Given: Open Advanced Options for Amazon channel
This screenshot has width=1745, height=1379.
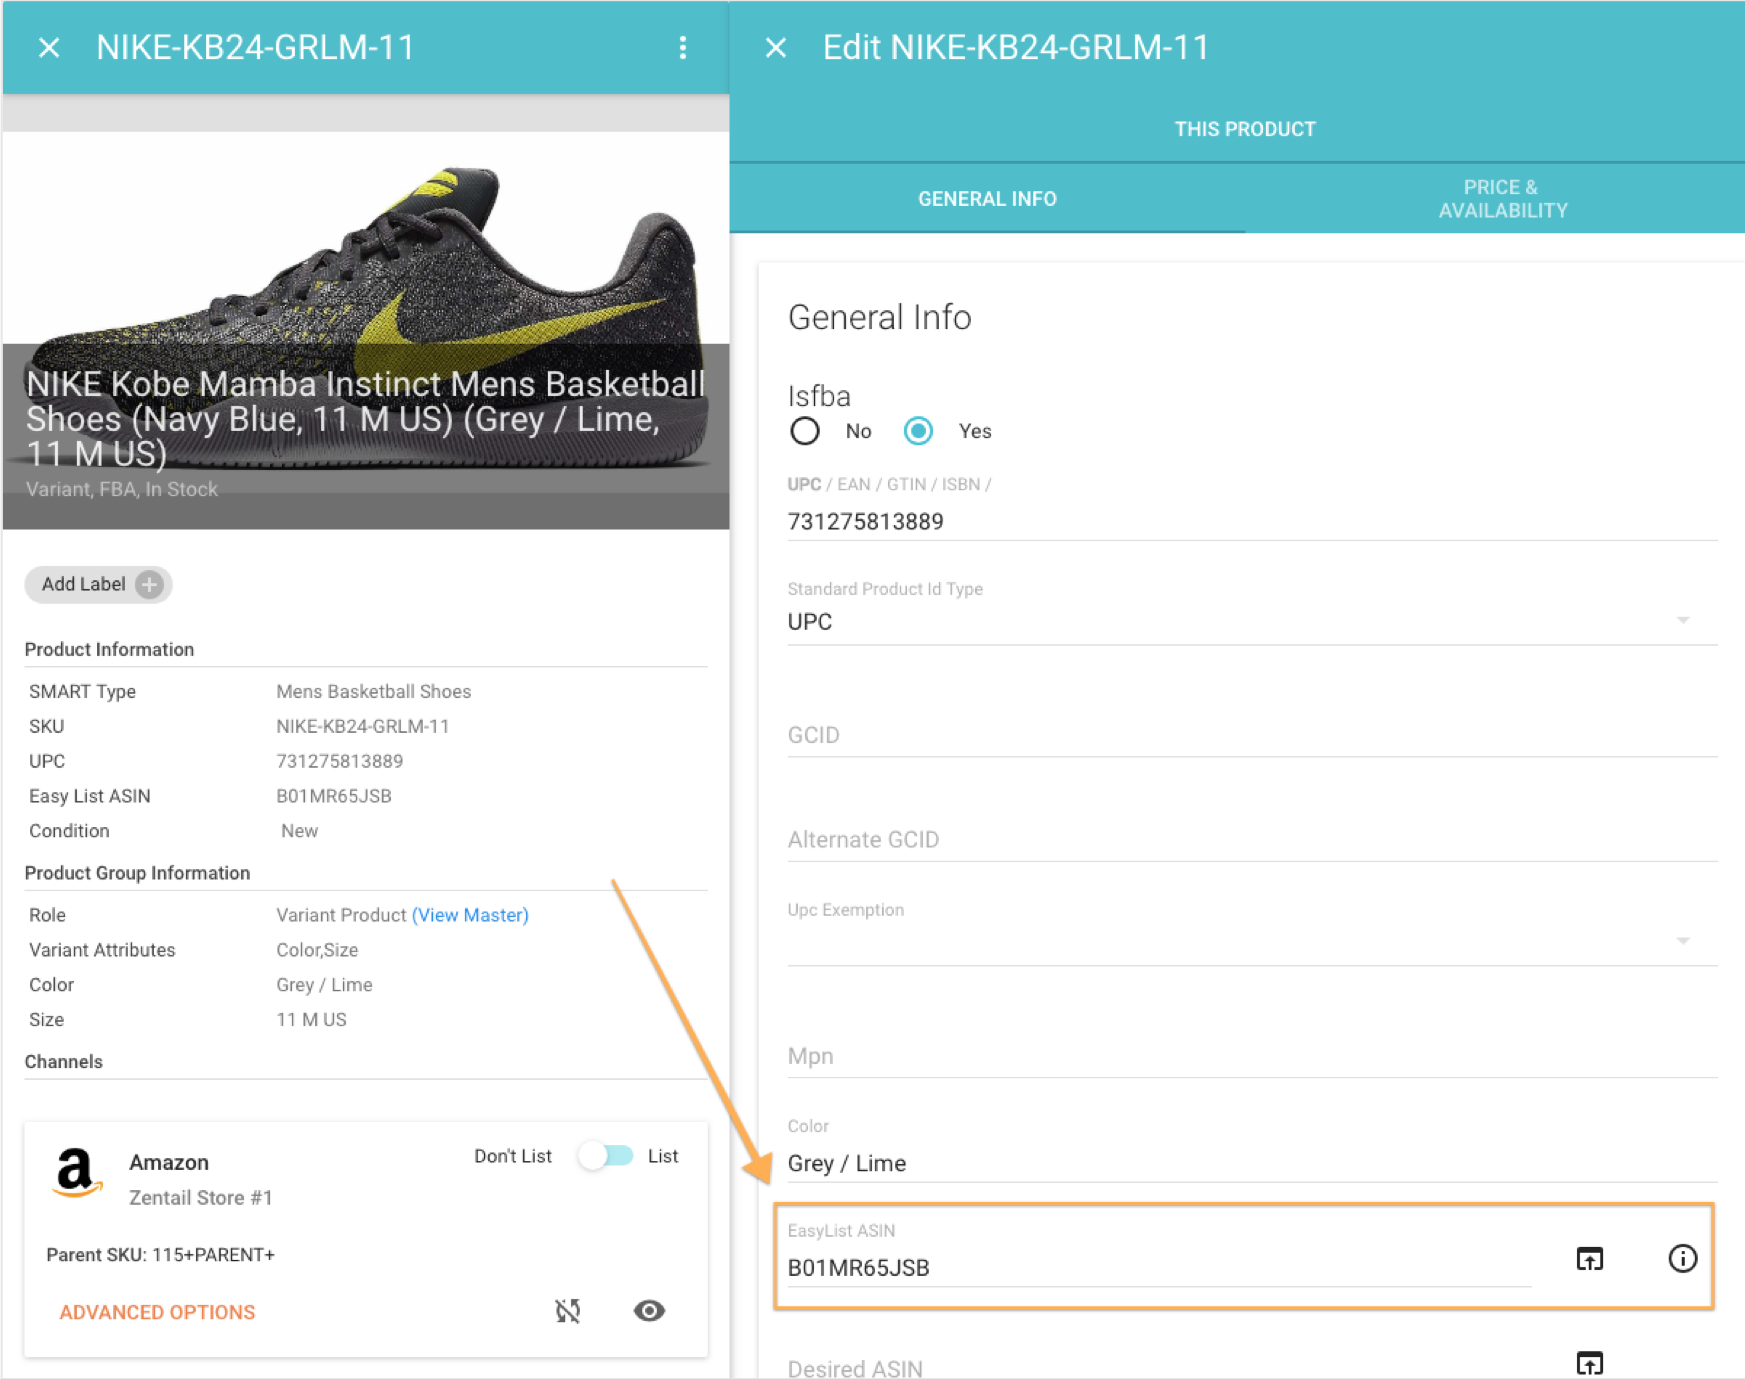Looking at the screenshot, I should 157,1312.
